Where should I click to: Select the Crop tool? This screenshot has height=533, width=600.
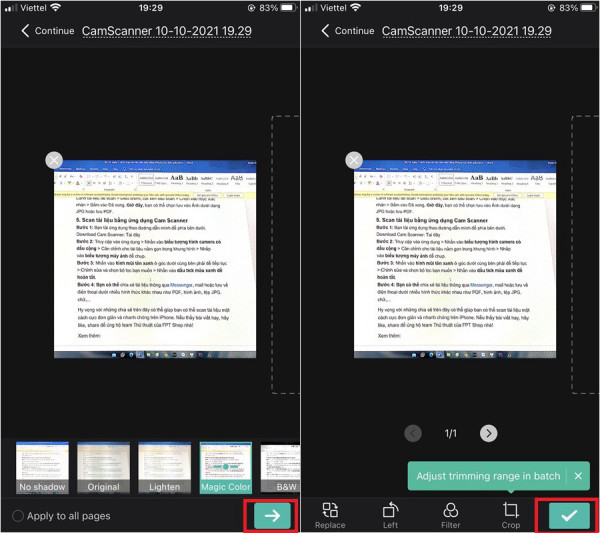click(511, 514)
